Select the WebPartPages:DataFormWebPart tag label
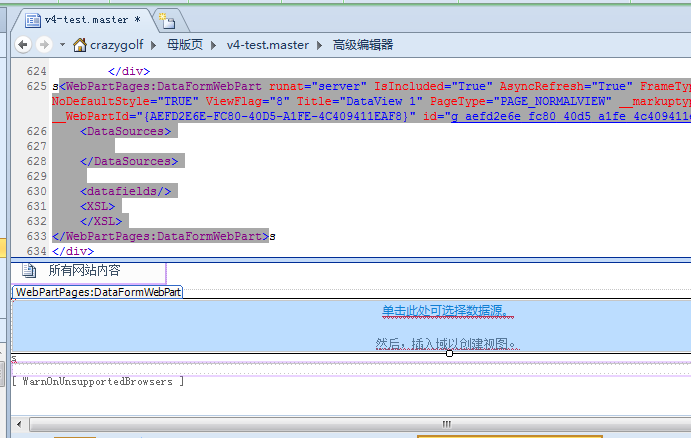Screen dimensions: 691x438 [x=97, y=292]
